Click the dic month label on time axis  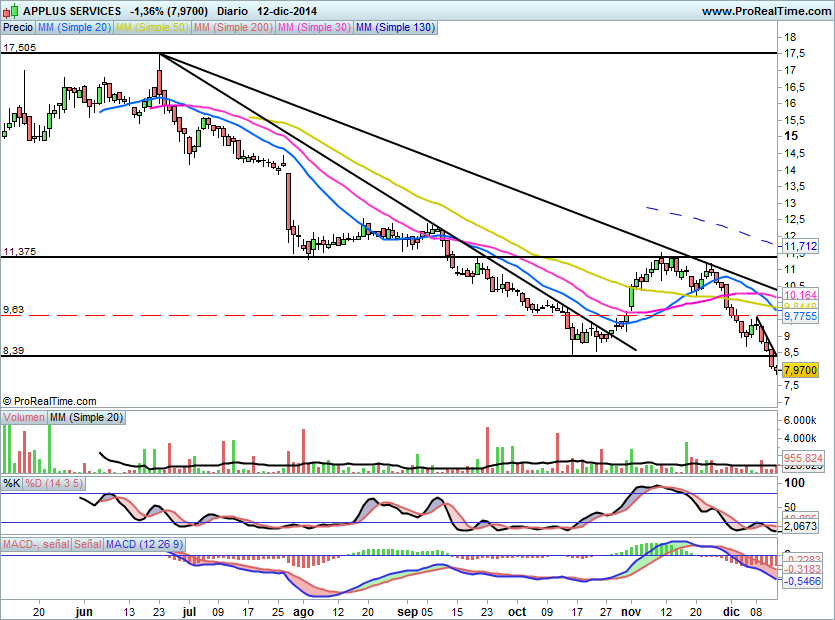coord(731,611)
